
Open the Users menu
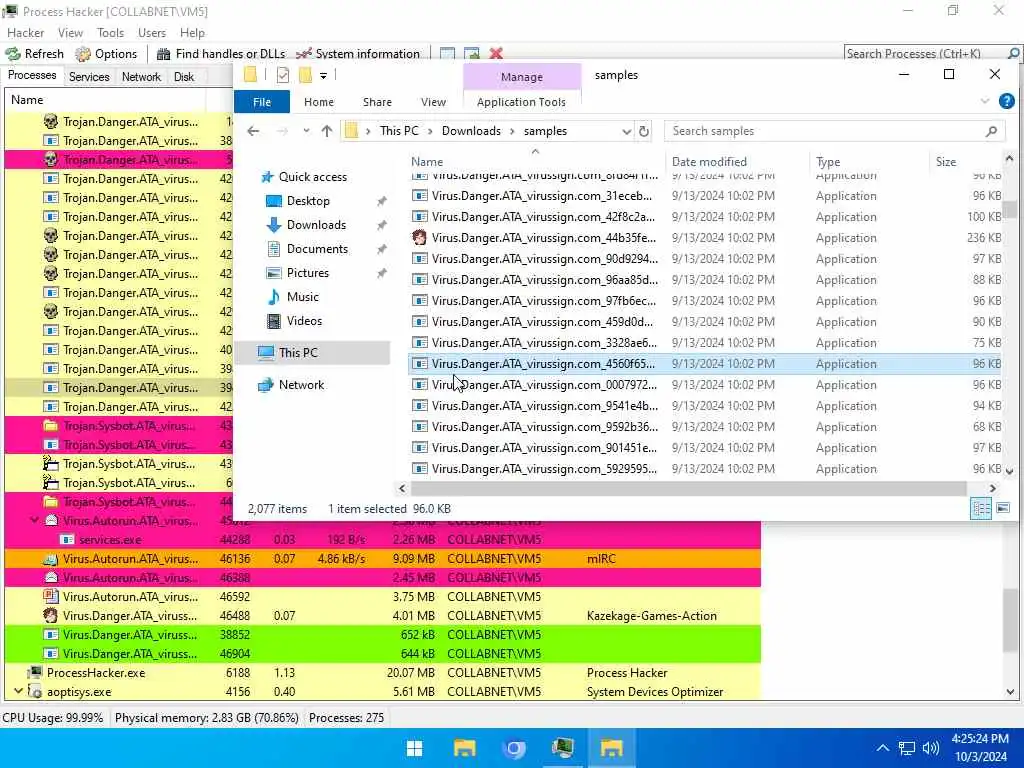click(x=152, y=33)
